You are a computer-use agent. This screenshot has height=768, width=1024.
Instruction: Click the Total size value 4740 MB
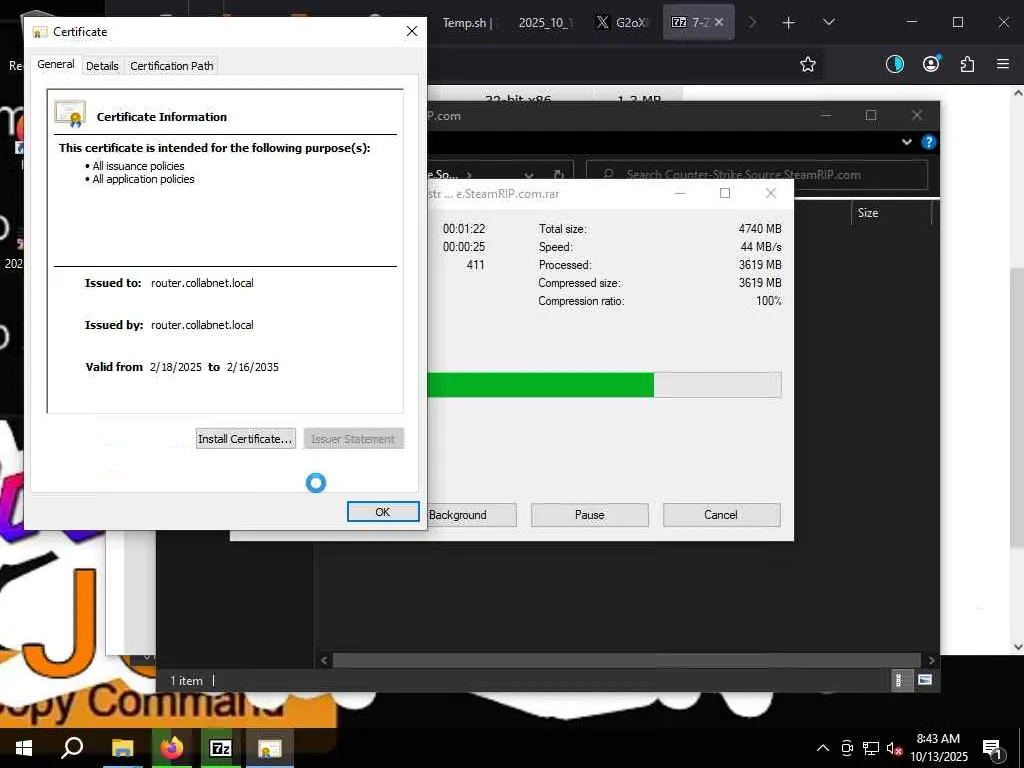760,229
